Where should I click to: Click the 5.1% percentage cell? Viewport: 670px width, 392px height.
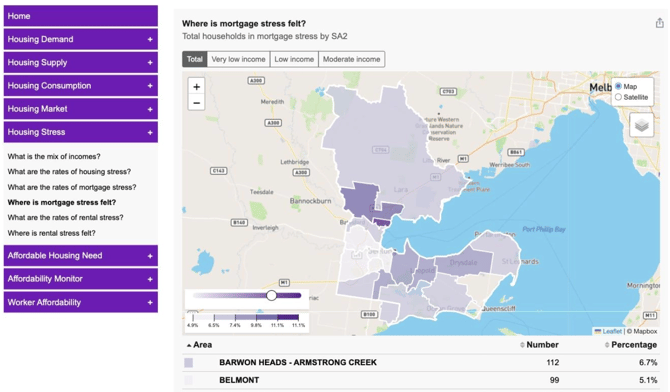648,380
